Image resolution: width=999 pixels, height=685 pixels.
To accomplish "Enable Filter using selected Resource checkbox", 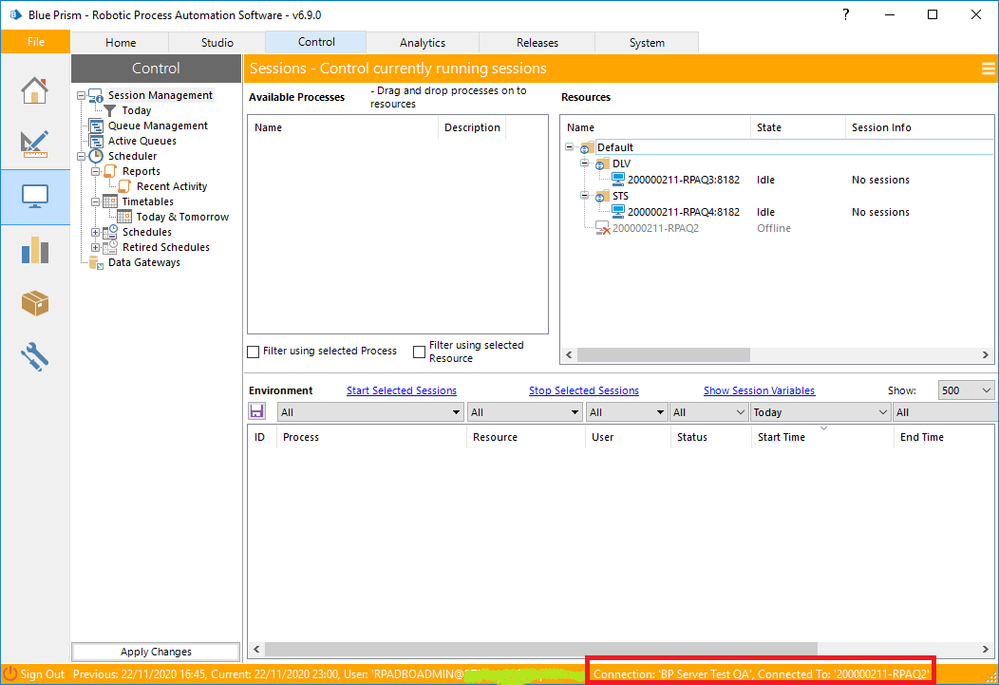I will tap(420, 352).
